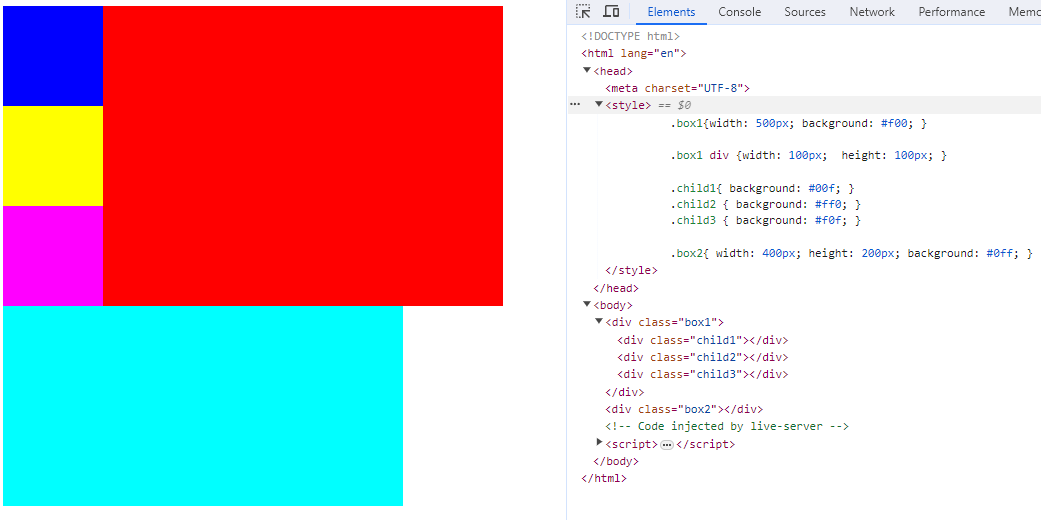Select the div class child3 node

tap(702, 375)
